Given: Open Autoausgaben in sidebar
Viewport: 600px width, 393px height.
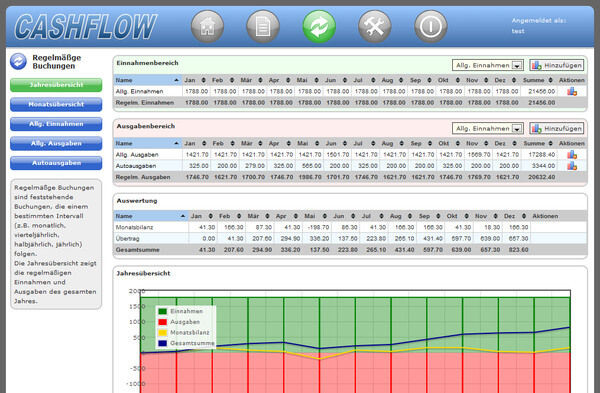Looking at the screenshot, I should (56, 163).
